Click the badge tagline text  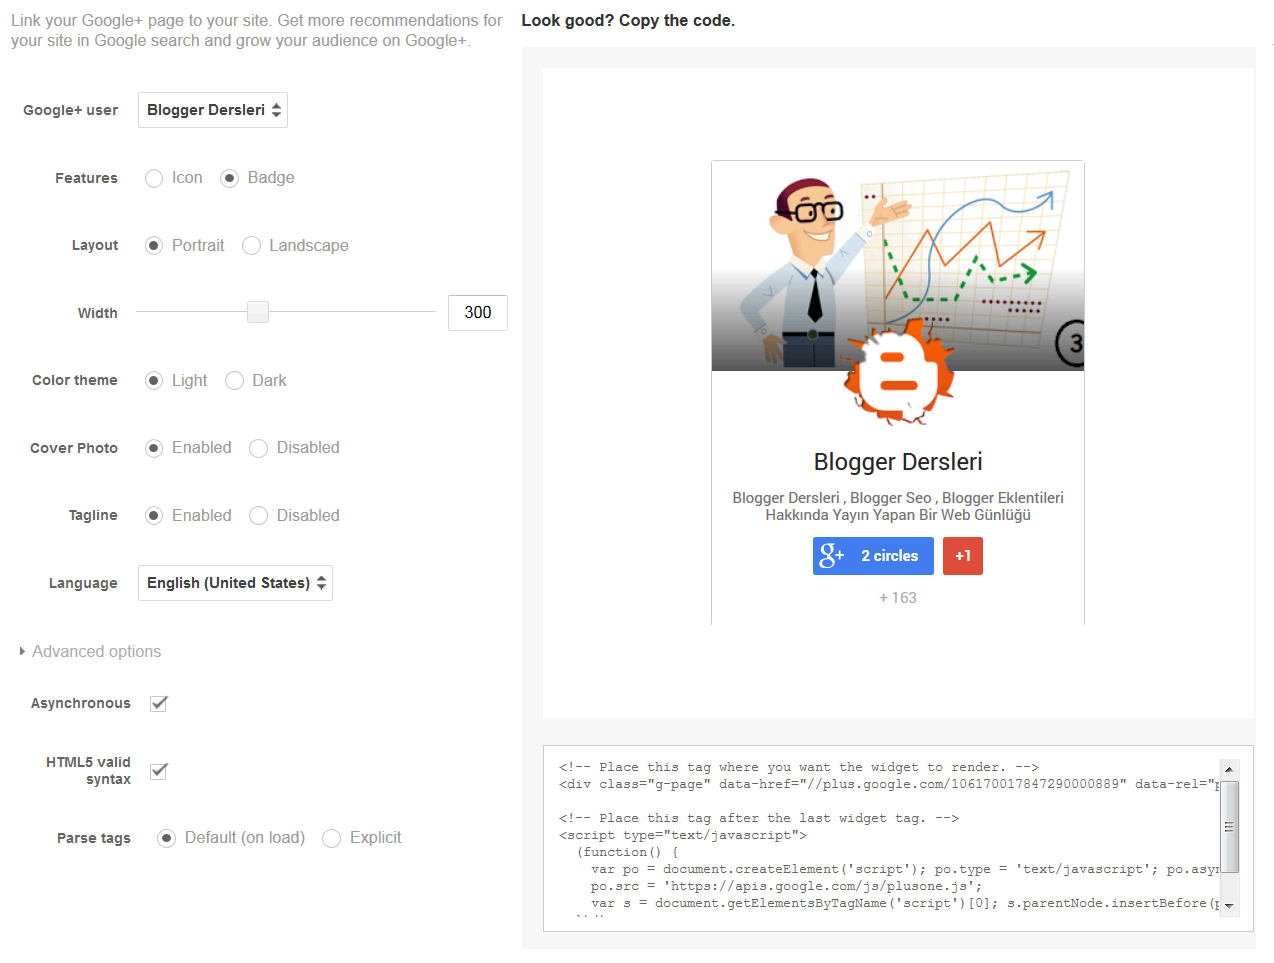point(898,507)
